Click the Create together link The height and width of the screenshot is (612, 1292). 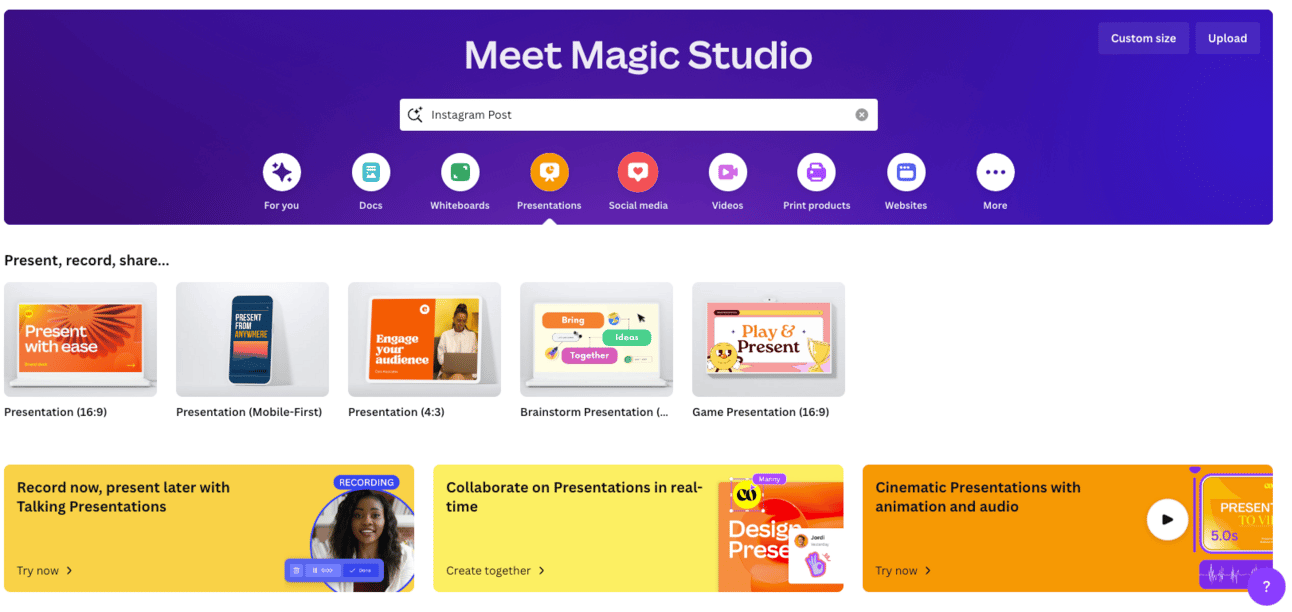(496, 571)
